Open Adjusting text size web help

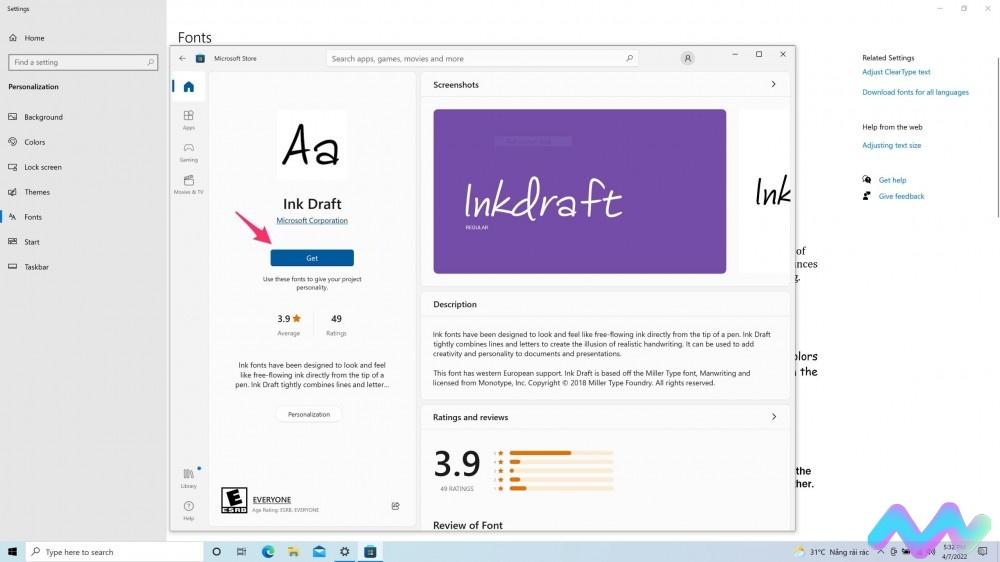(x=892, y=145)
